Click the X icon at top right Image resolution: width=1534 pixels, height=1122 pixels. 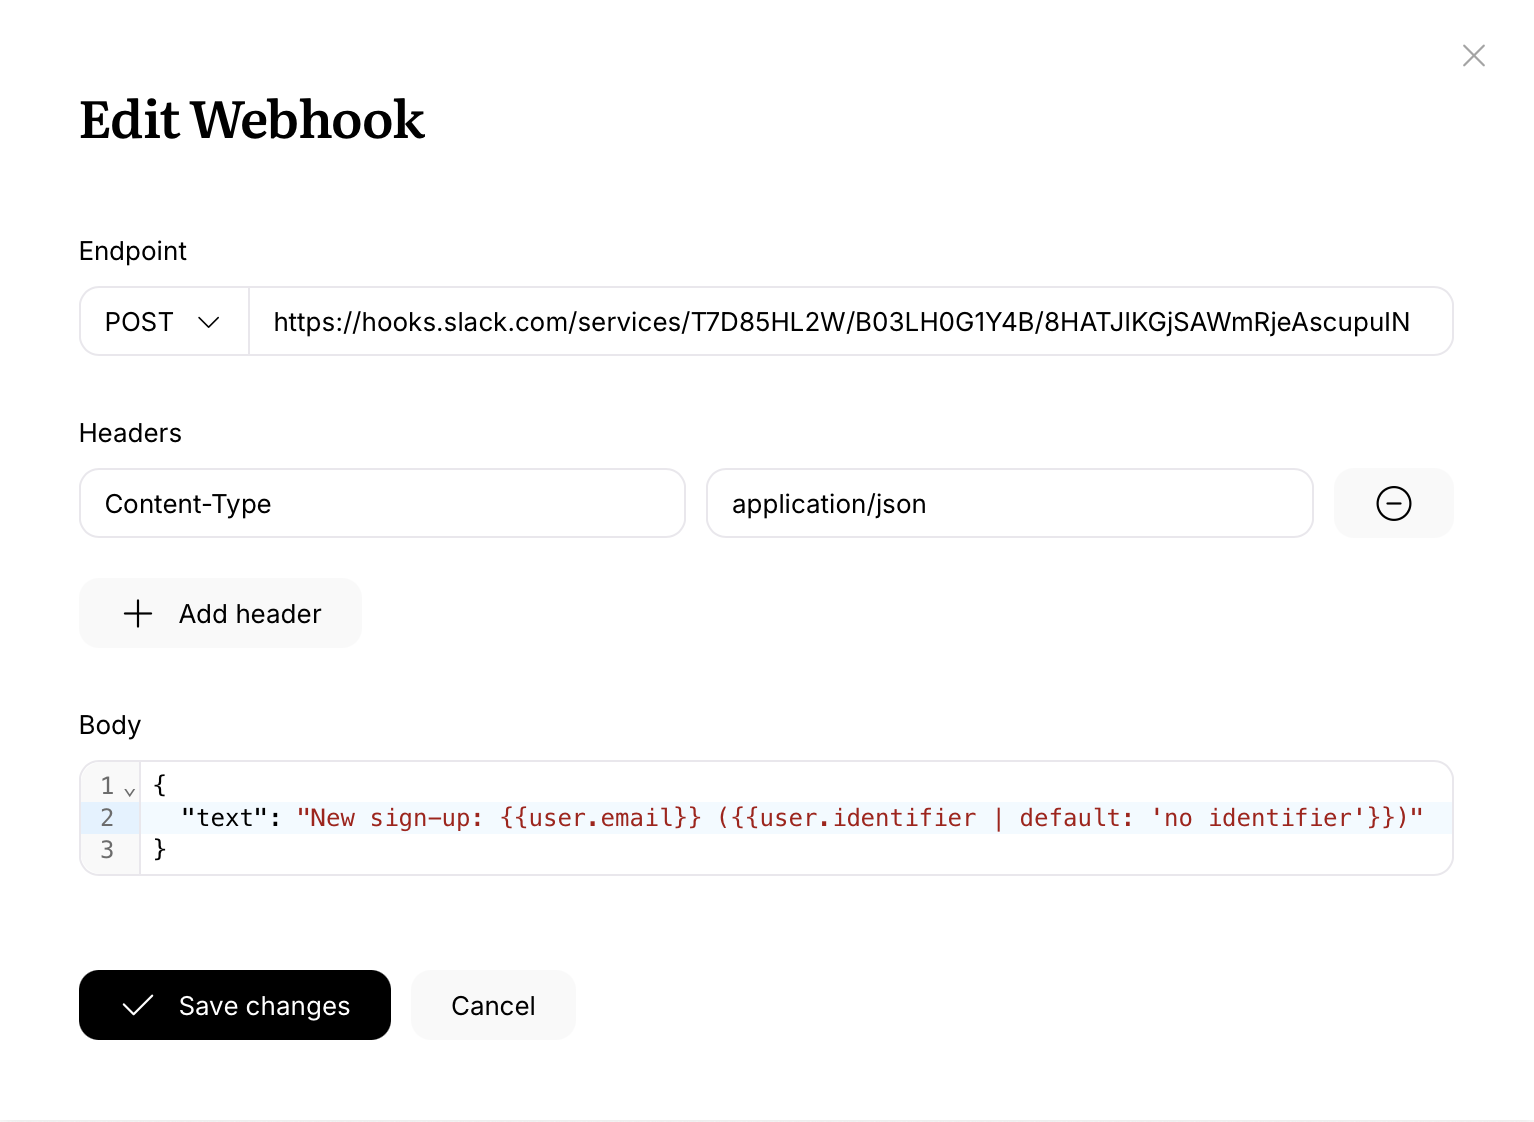tap(1474, 56)
